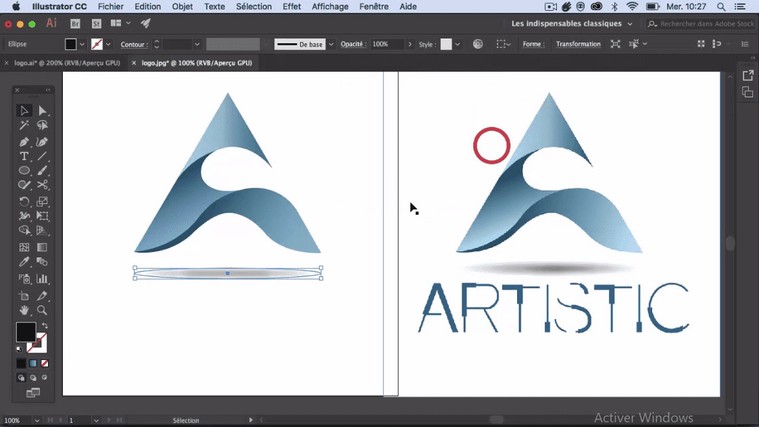
Task: Click the Stroke swatch in toolbox
Action: (40, 345)
